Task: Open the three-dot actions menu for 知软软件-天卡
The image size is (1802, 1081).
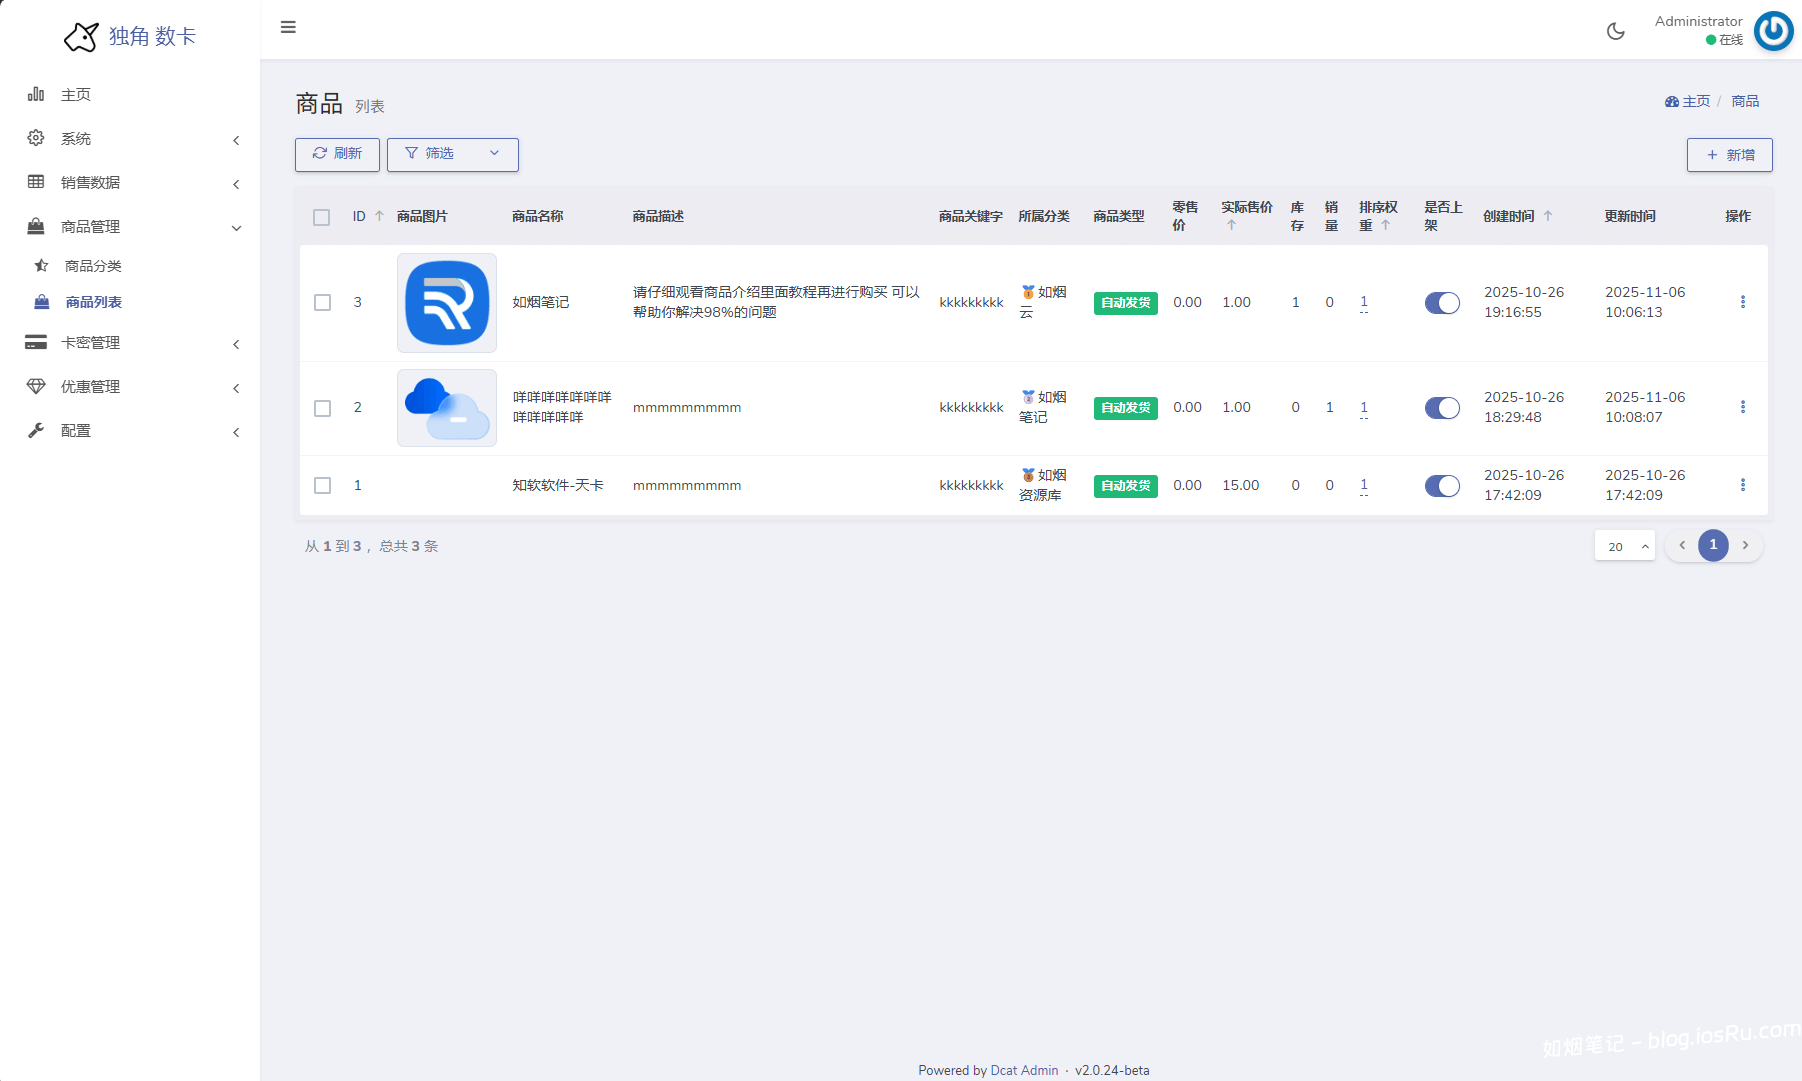Action: (x=1743, y=485)
